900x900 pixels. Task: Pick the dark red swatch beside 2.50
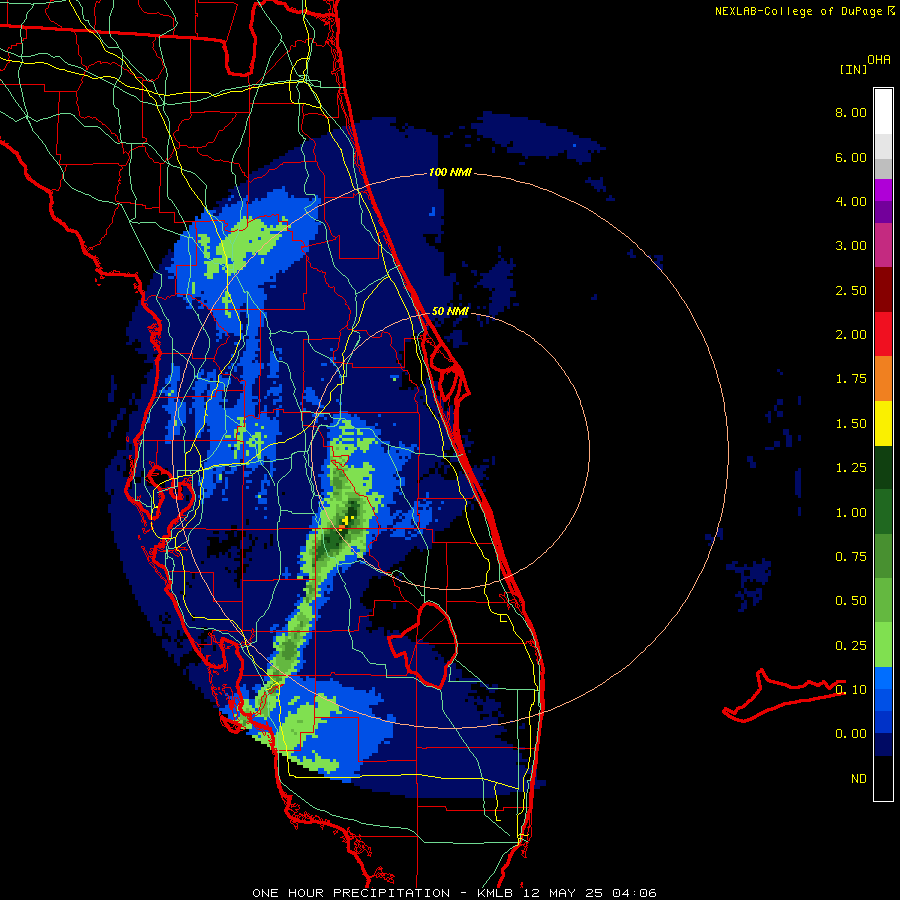click(883, 290)
